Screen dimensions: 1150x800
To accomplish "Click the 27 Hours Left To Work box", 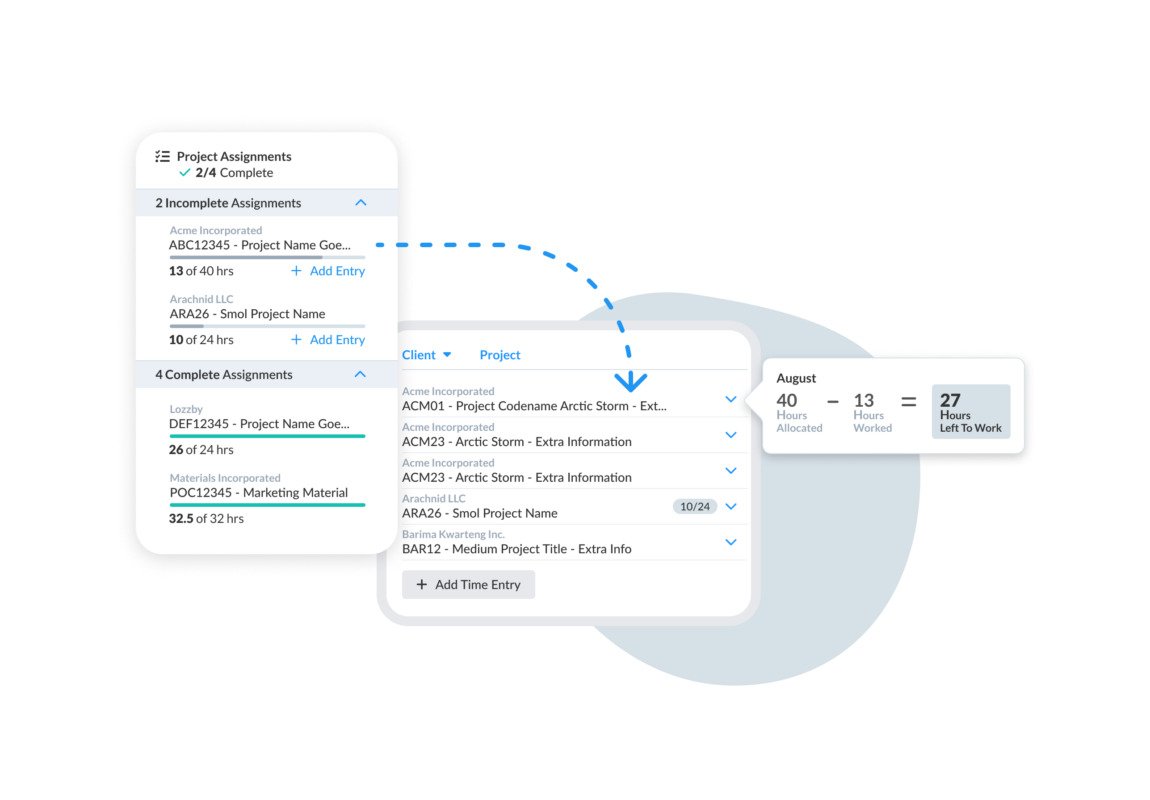I will [x=970, y=412].
